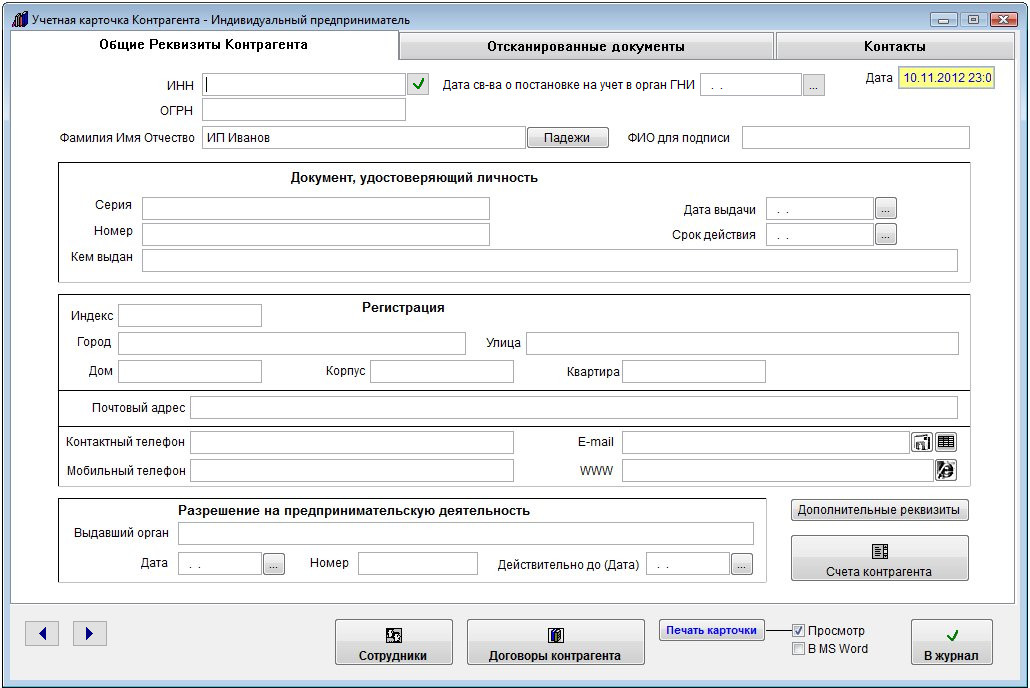
Task: Open date picker for Действительно до (Дата)
Action: click(x=741, y=564)
